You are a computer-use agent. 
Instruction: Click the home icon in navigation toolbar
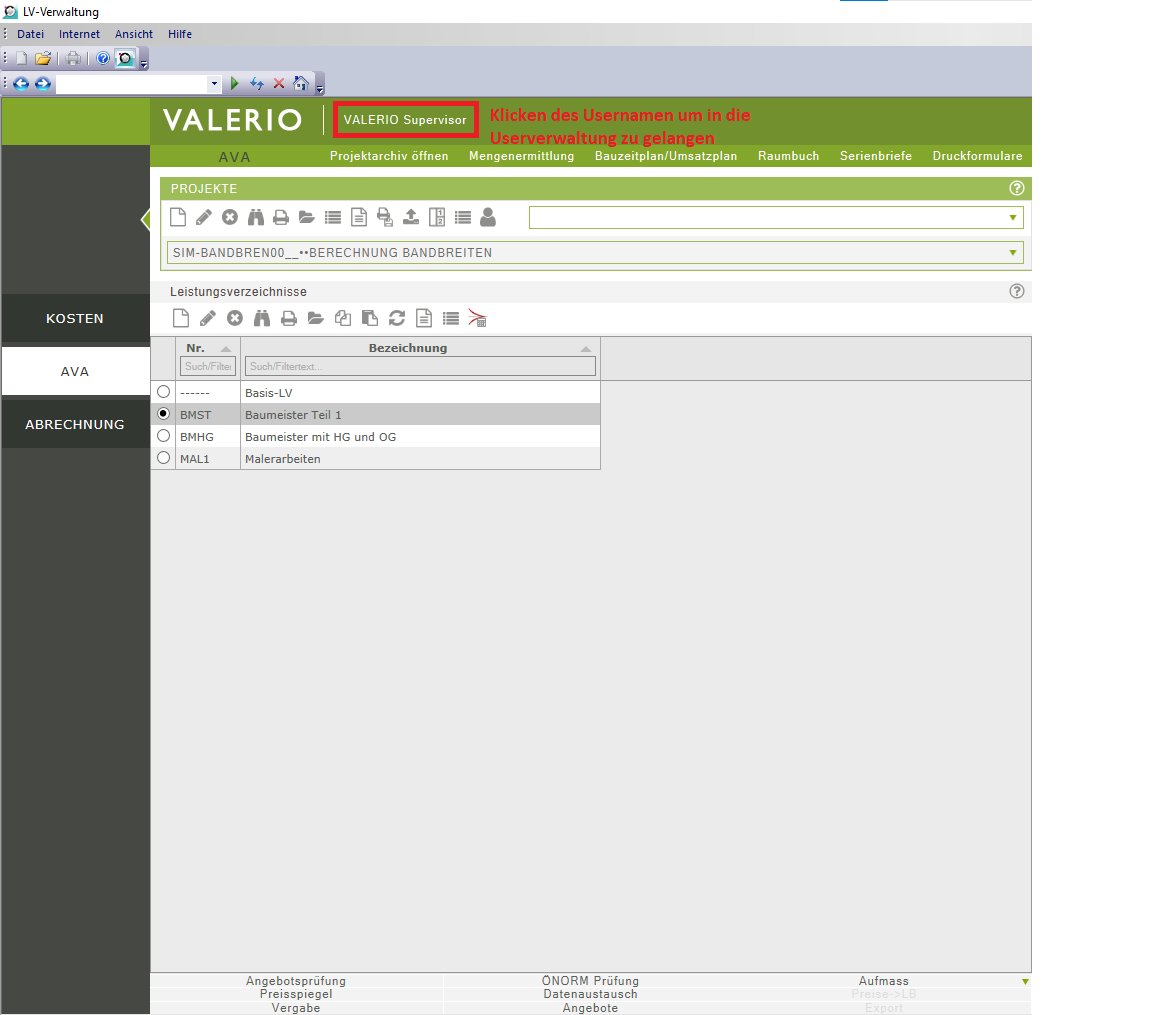tap(300, 84)
